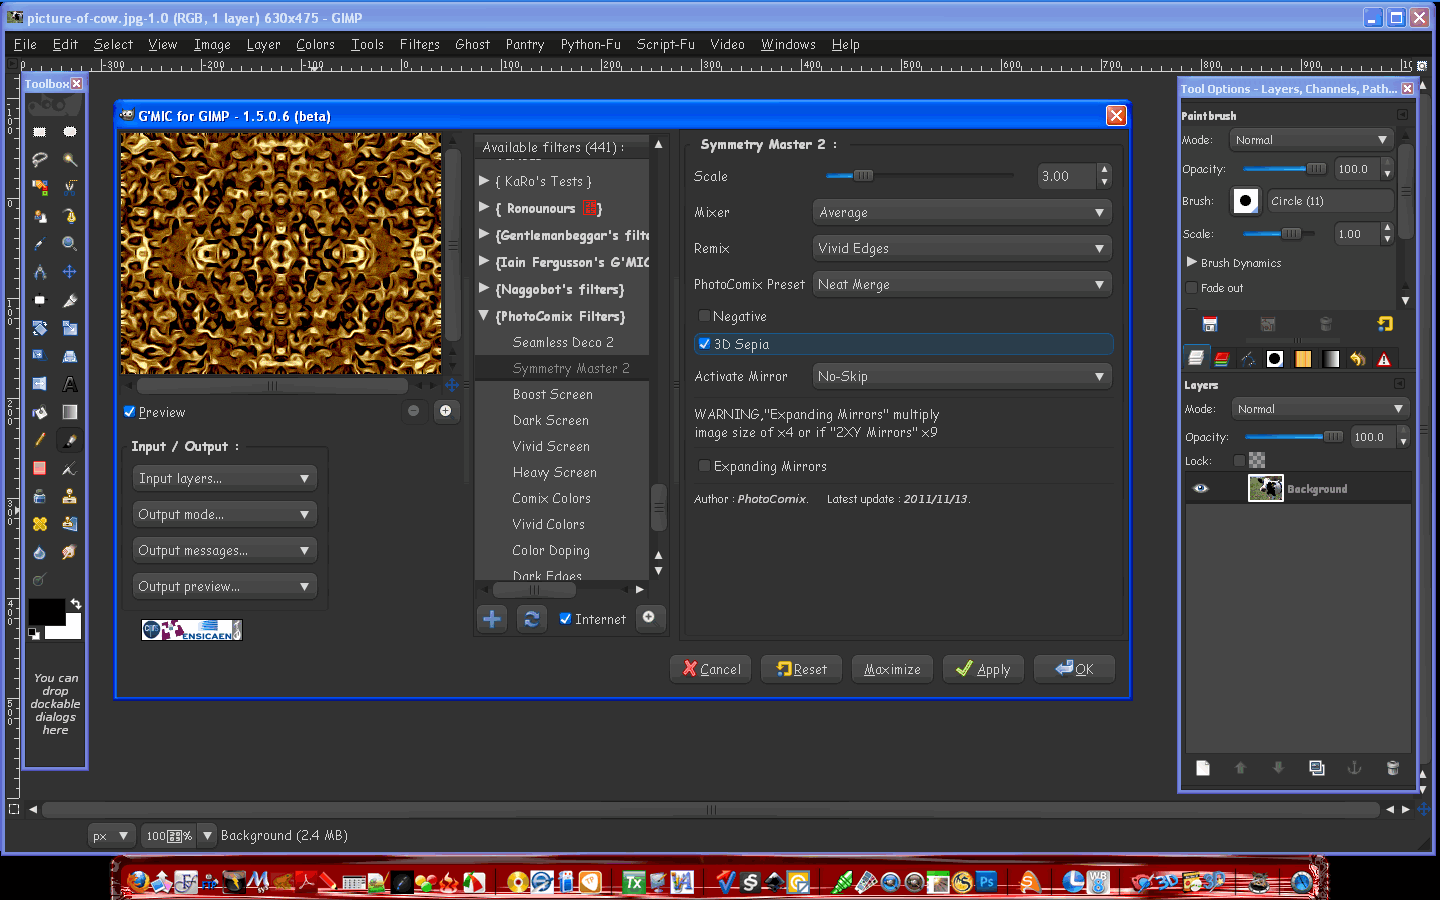Select the Measure compass tool in Toolbox
This screenshot has height=900, width=1440.
[40, 272]
